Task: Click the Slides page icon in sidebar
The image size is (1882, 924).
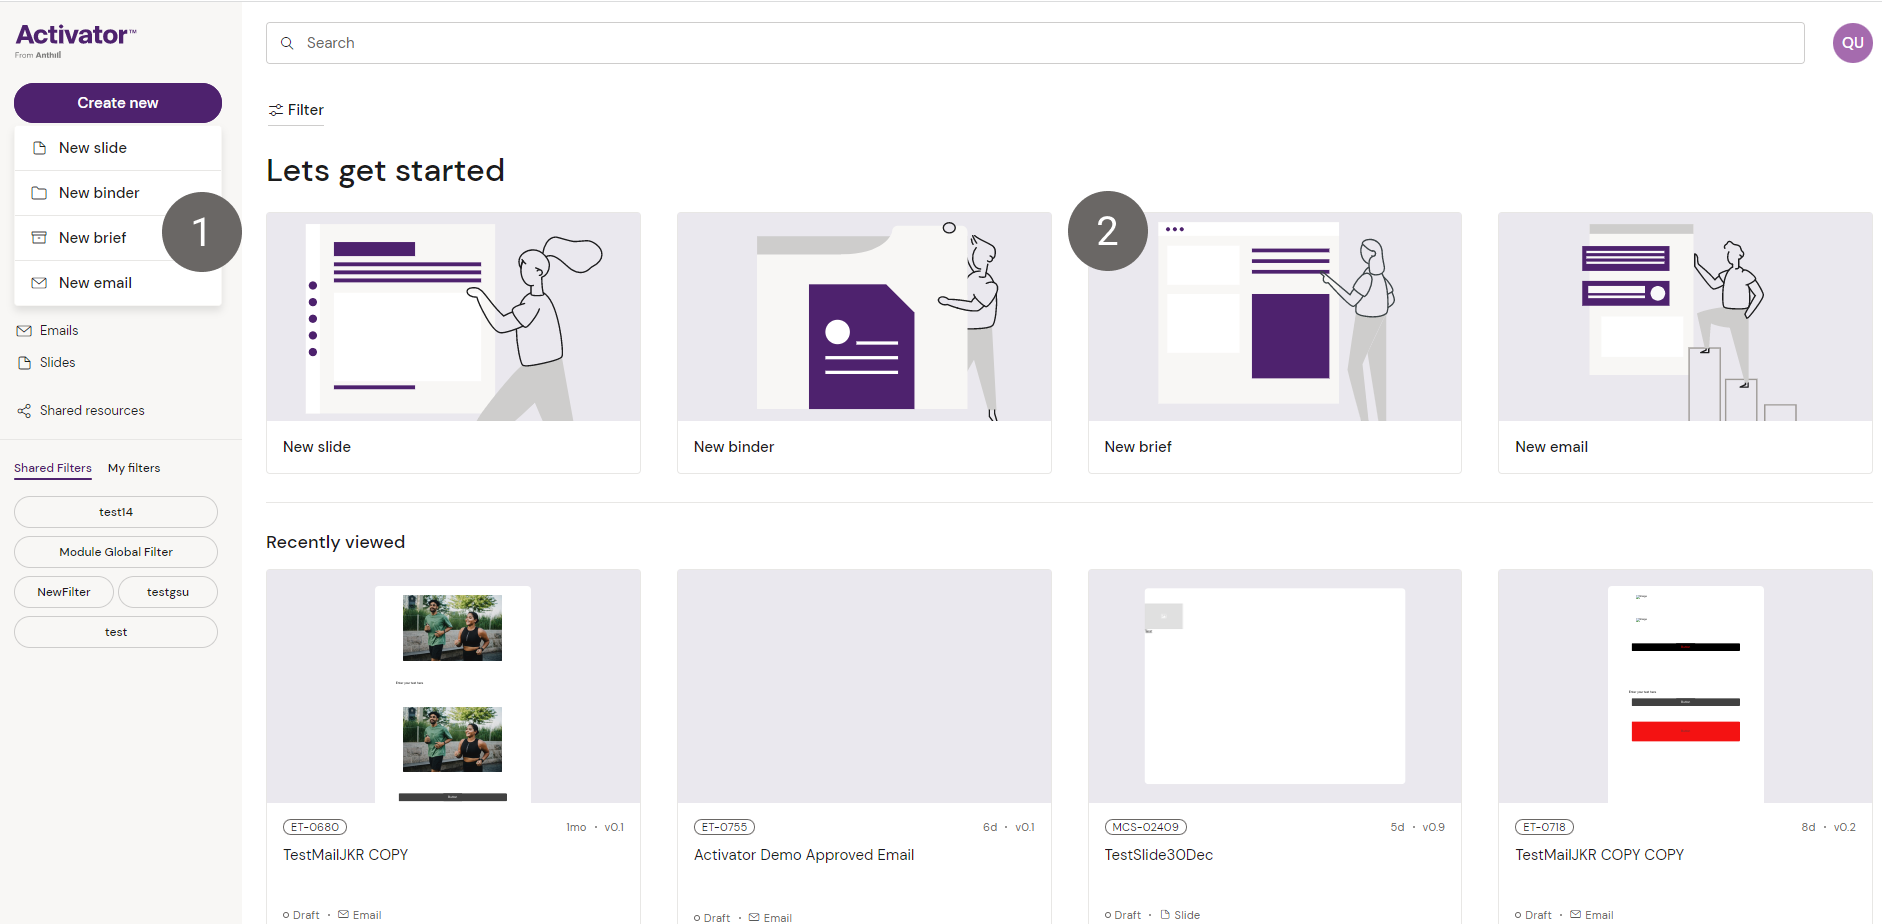Action: coord(24,363)
